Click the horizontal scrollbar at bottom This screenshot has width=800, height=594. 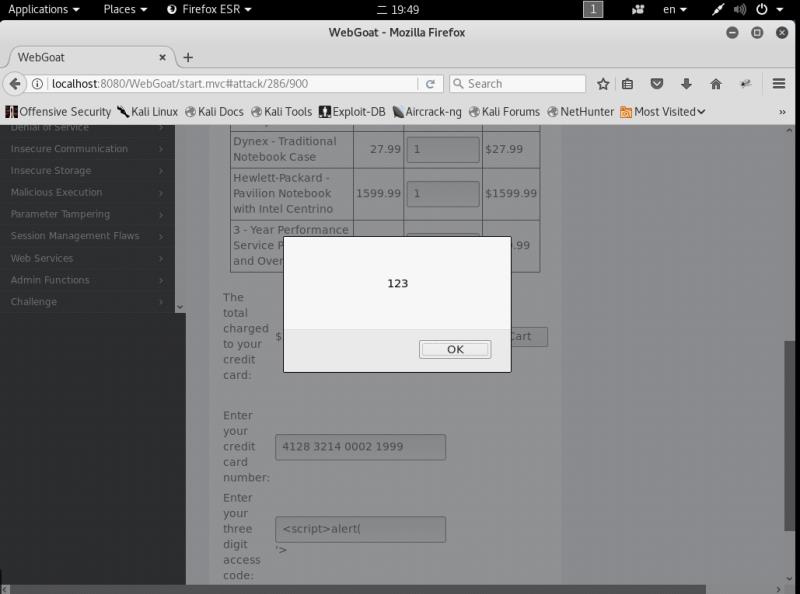click(x=357, y=589)
